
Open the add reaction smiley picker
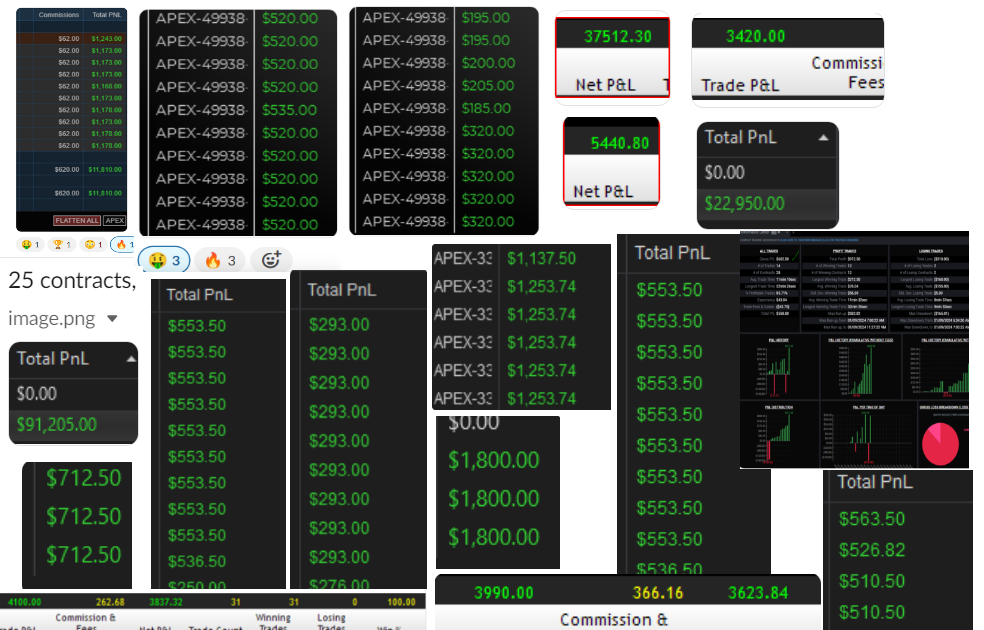tap(270, 261)
